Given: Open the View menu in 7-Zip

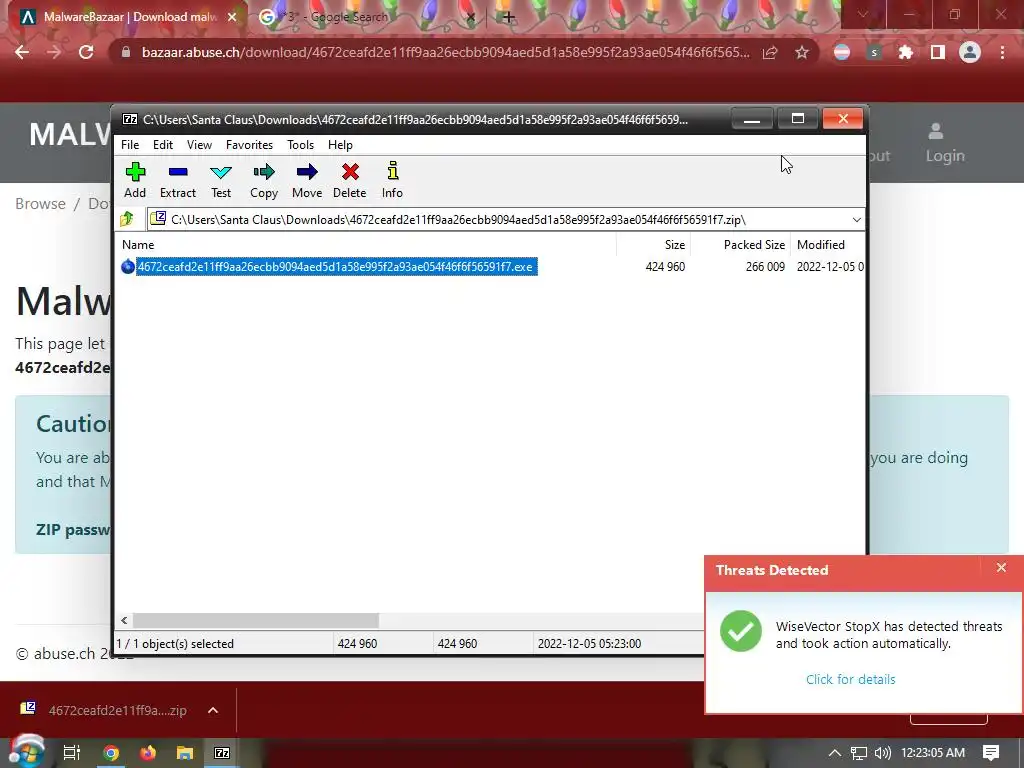Looking at the screenshot, I should (199, 145).
